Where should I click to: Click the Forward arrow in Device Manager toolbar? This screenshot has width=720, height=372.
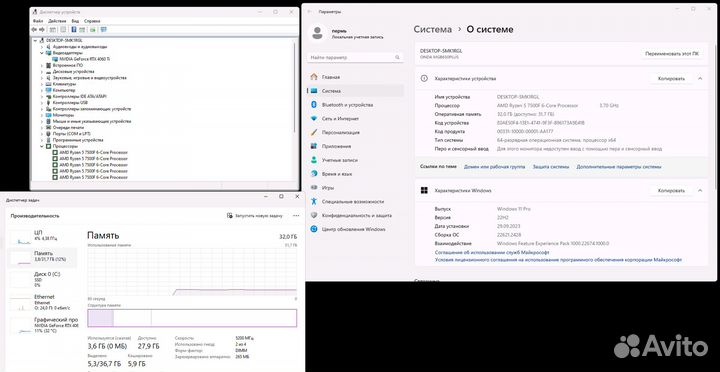point(41,29)
